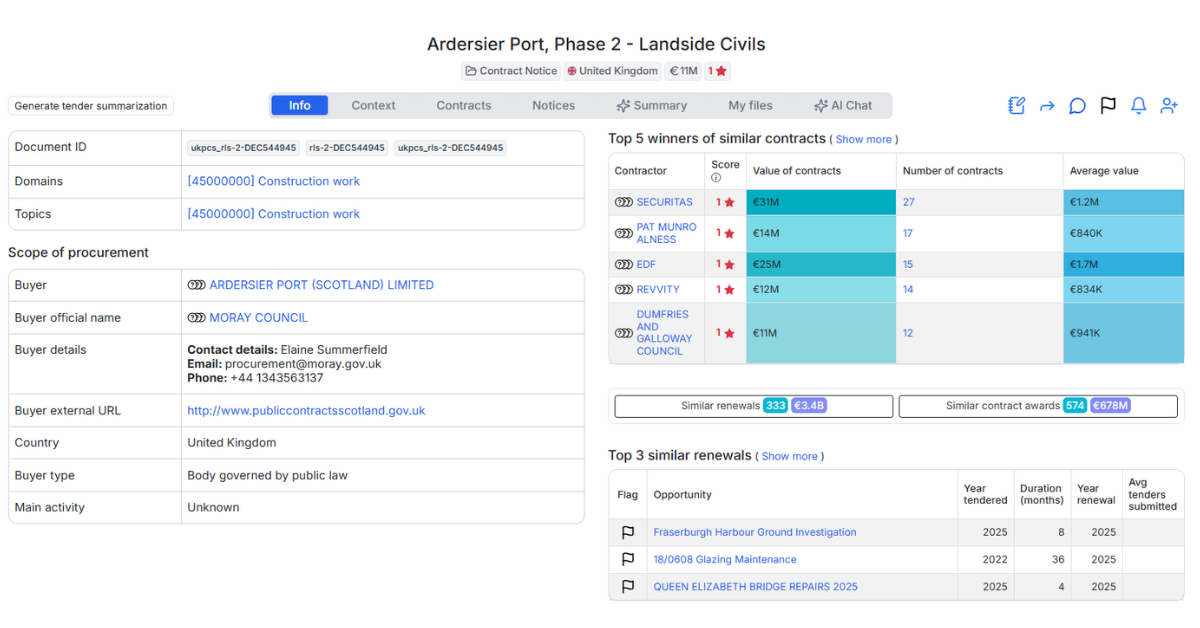Click the notification bell icon

pos(1138,106)
